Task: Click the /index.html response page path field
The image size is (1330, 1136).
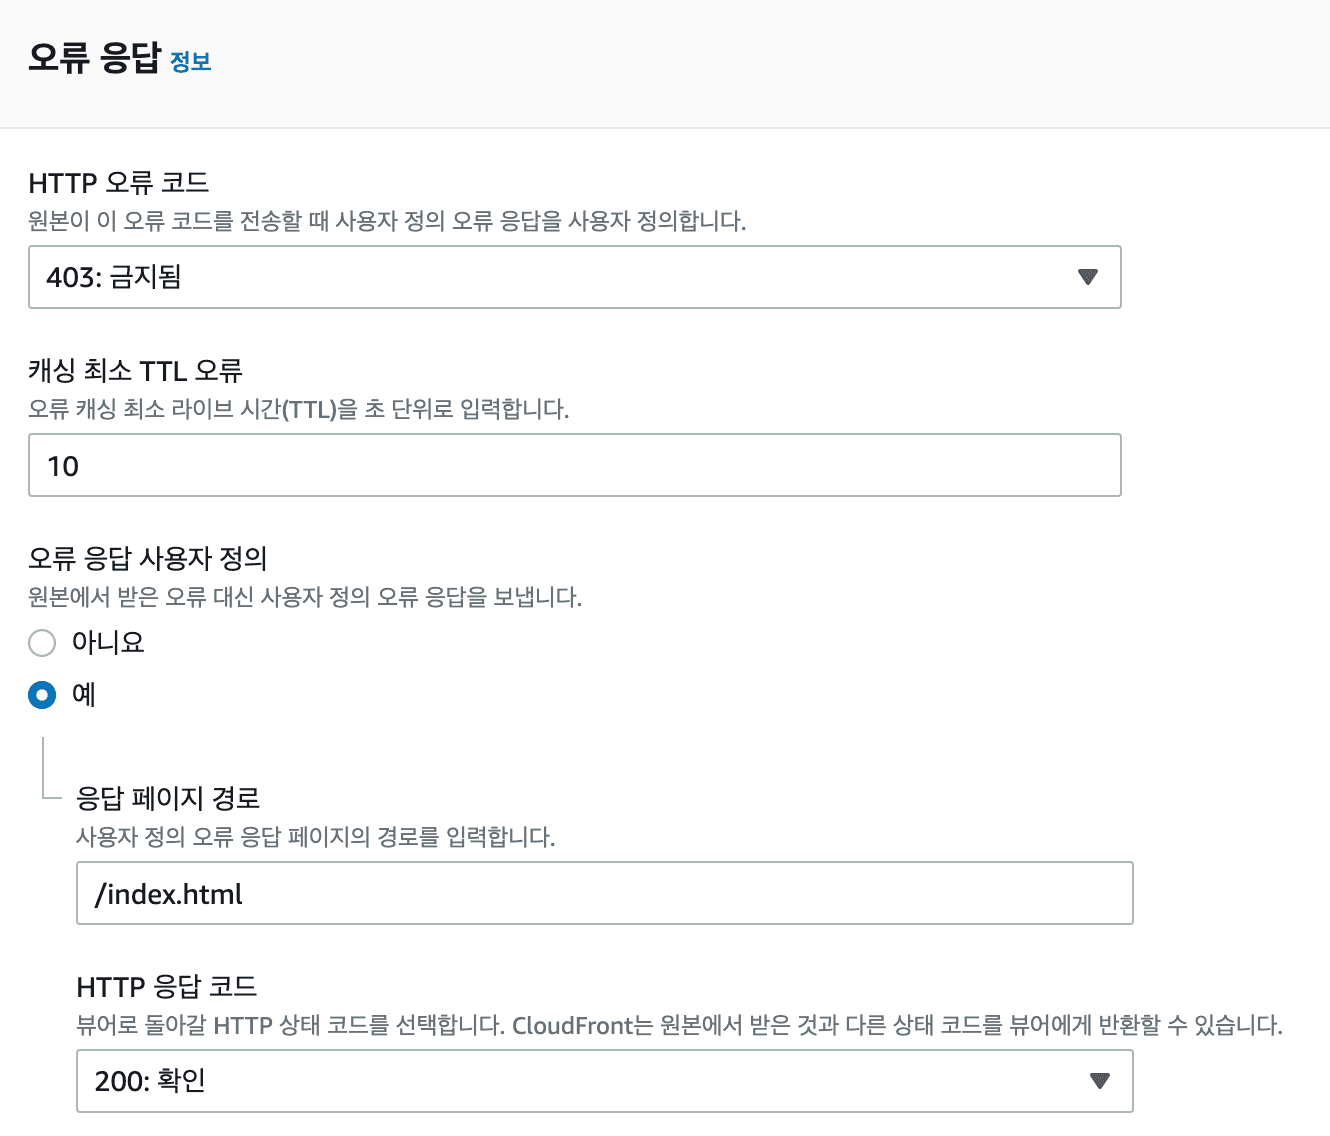Action: pyautogui.click(x=604, y=893)
